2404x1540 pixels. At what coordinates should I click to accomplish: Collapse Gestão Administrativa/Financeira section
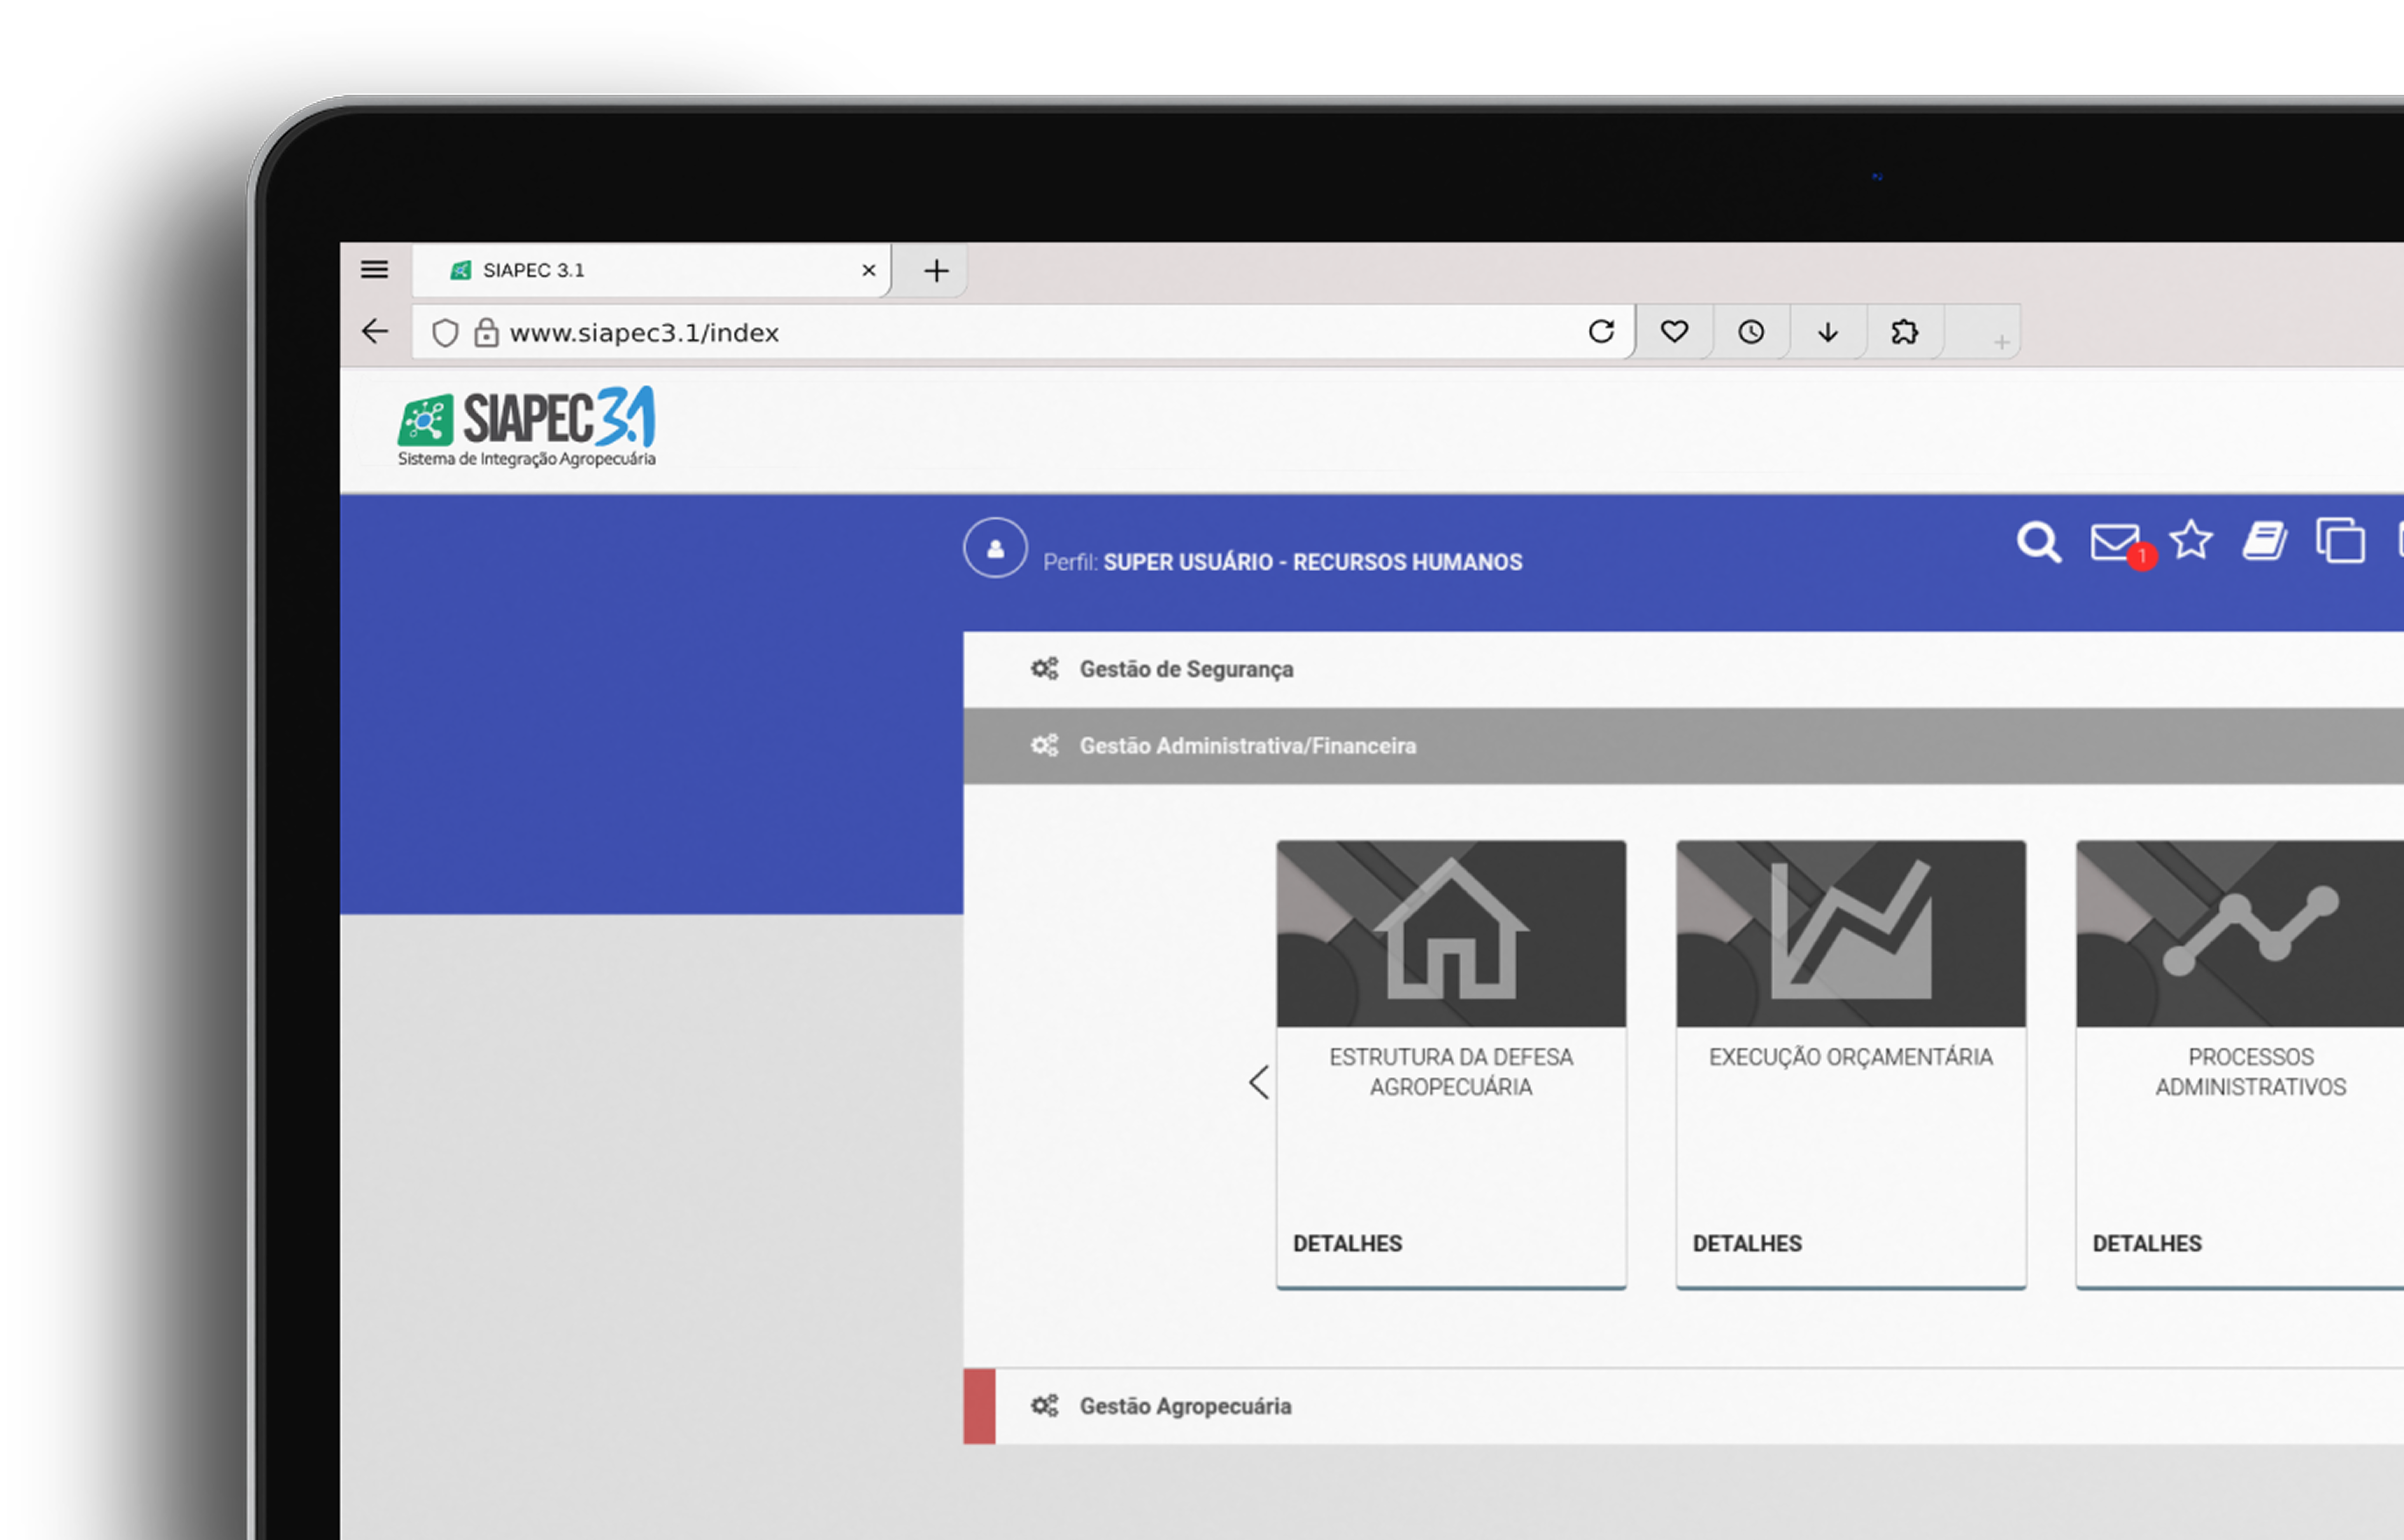pos(1683,746)
